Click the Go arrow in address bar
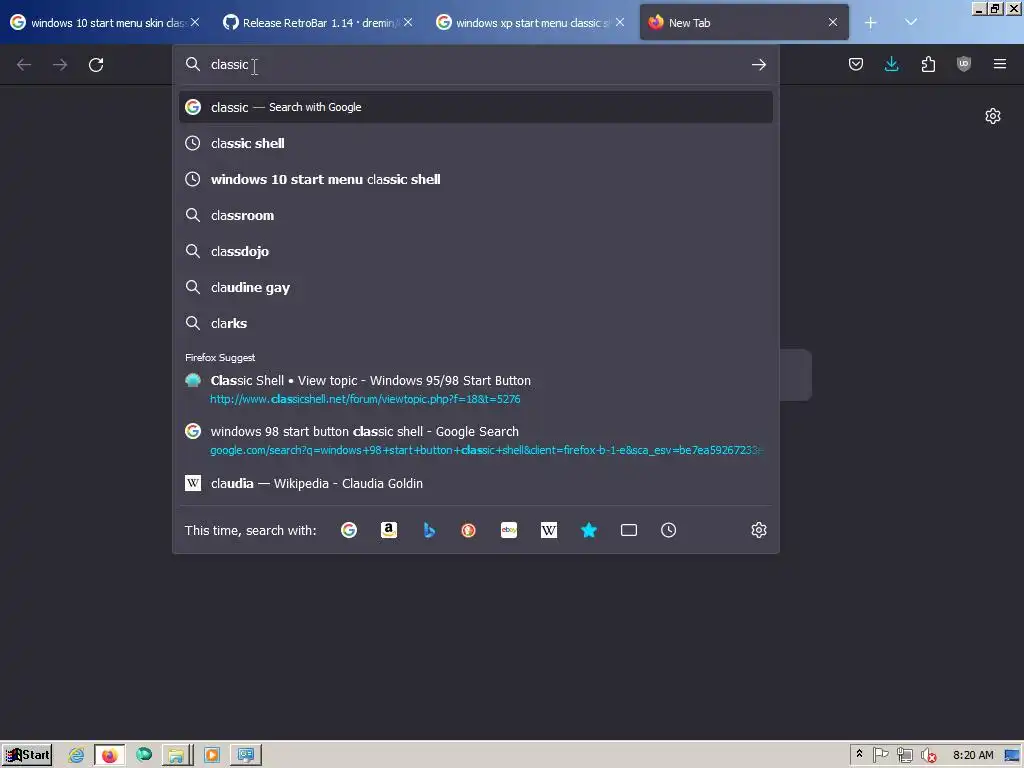Image resolution: width=1024 pixels, height=768 pixels. (x=758, y=65)
